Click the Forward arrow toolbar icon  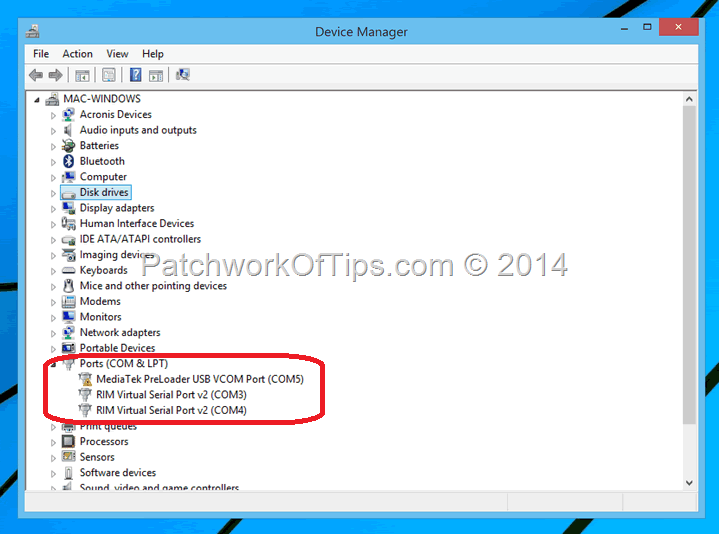[55, 75]
